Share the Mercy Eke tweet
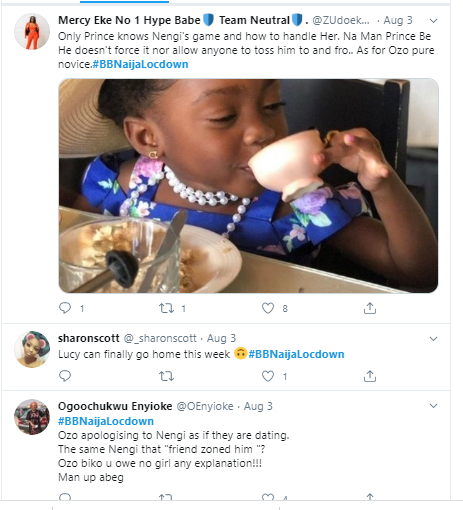This screenshot has width=463, height=510. pos(370,308)
